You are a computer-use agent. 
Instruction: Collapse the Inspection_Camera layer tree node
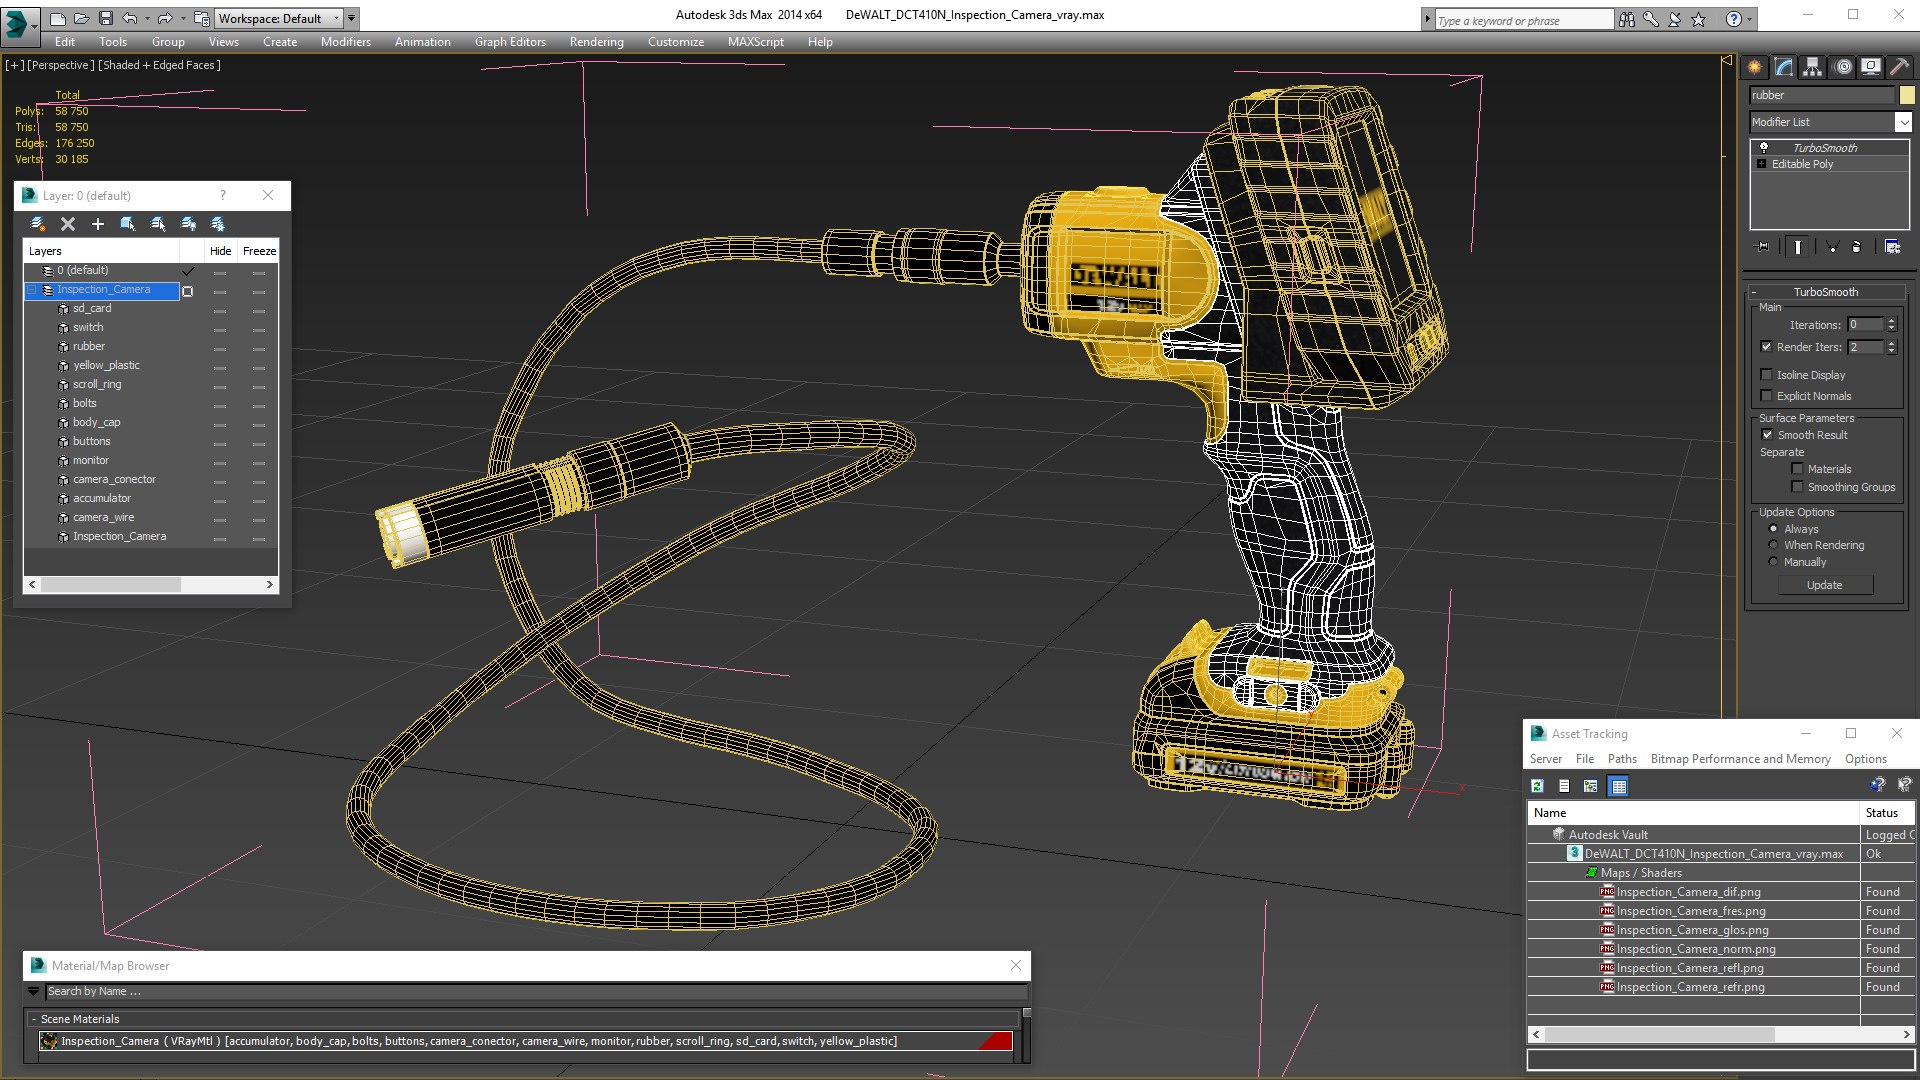(31, 290)
